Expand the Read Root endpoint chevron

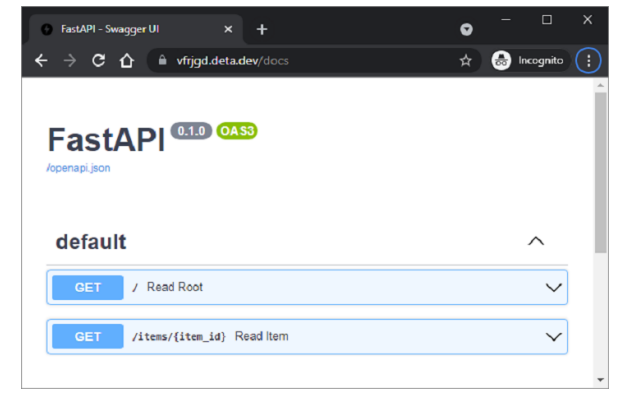tap(554, 288)
